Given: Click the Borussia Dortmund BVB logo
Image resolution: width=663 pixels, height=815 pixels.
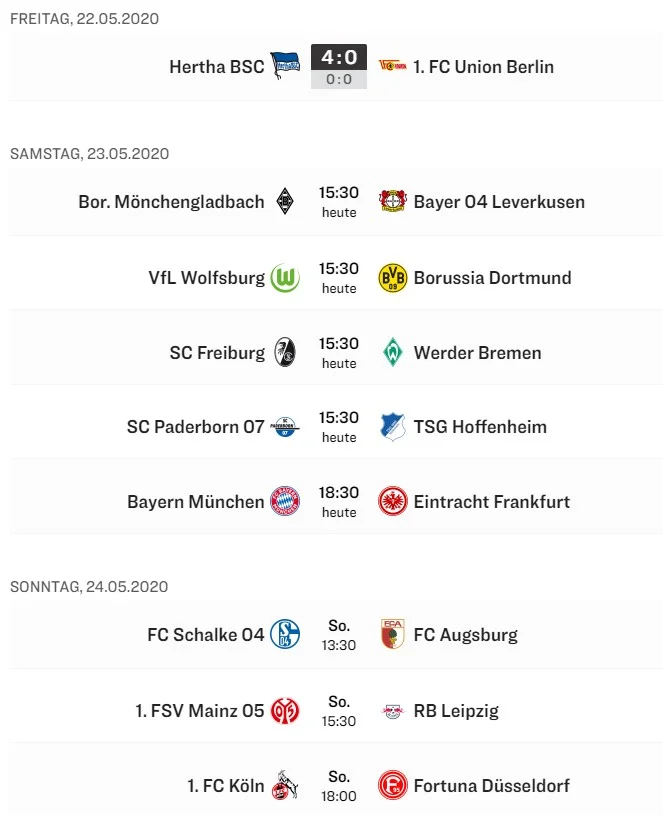Looking at the screenshot, I should pos(393,278).
